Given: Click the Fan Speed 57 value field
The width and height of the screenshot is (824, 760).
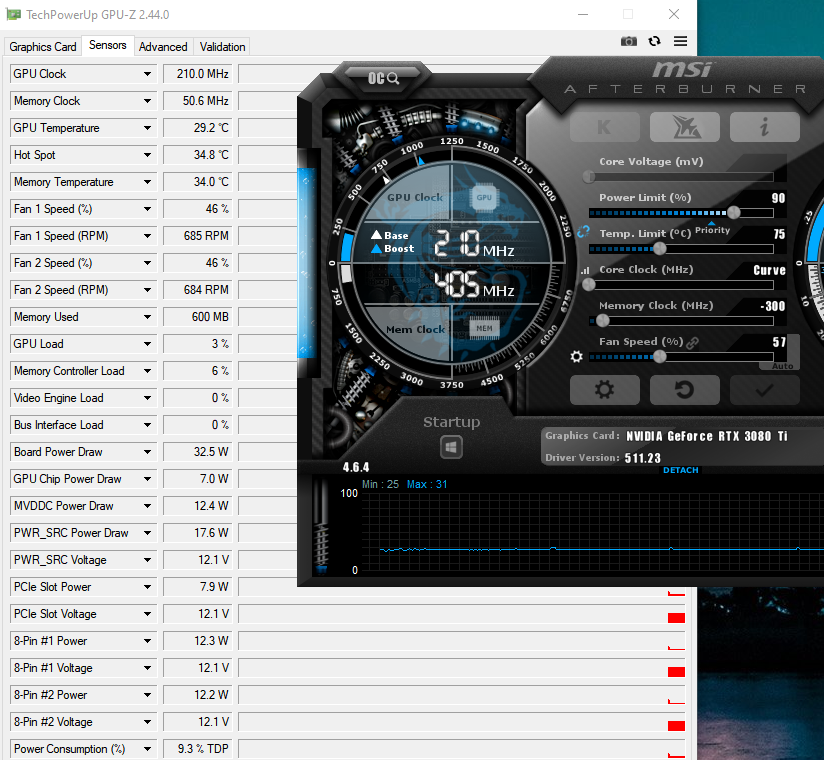Looking at the screenshot, I should [x=779, y=342].
